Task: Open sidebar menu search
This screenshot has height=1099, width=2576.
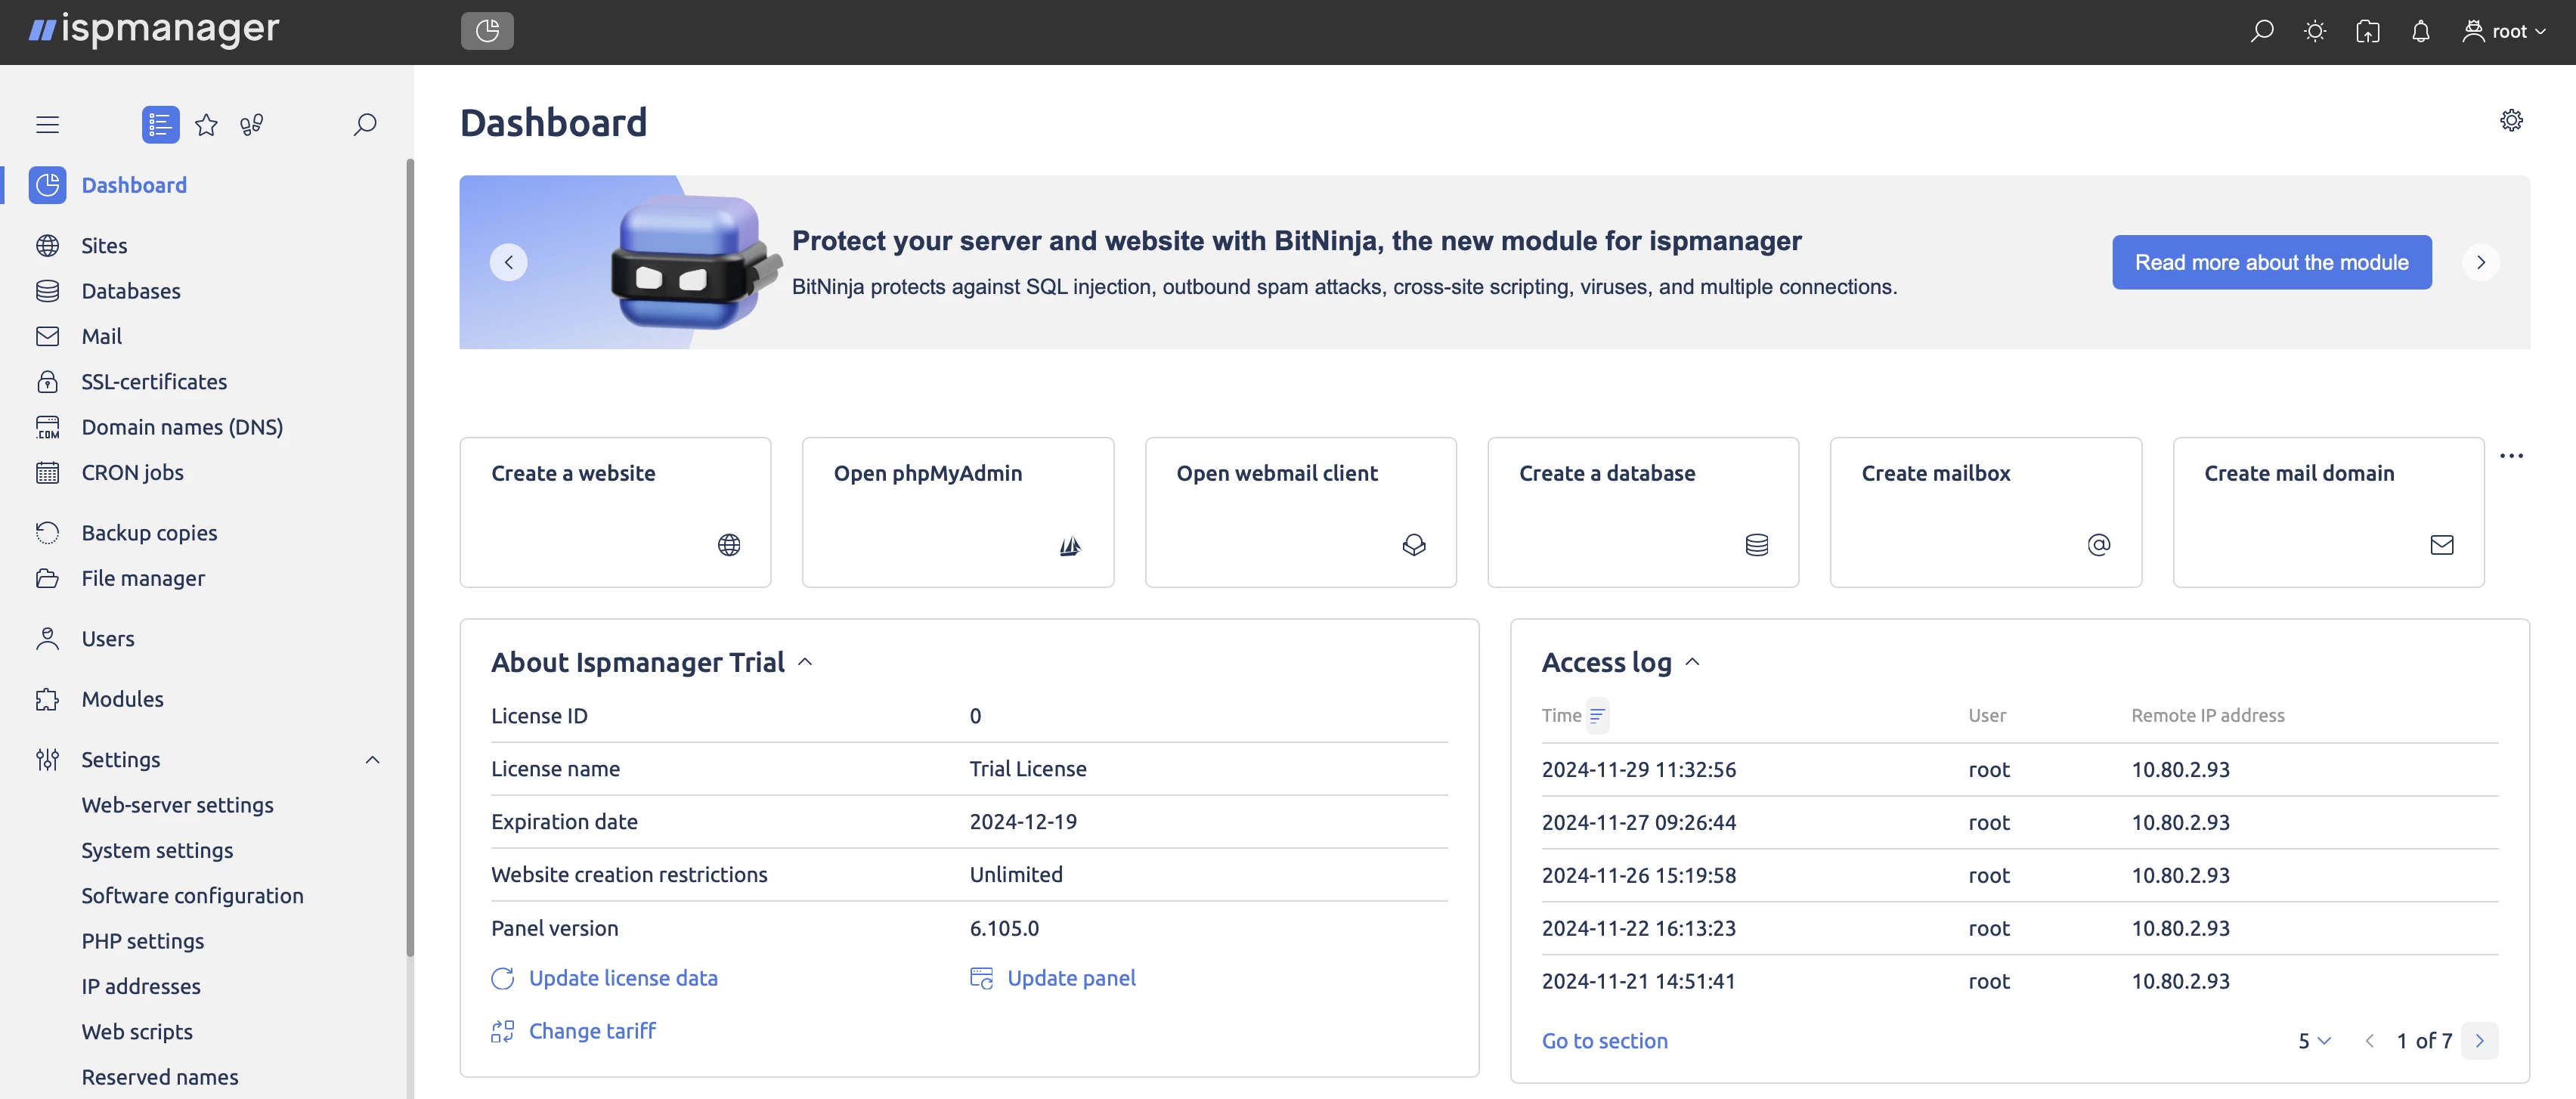Action: pos(365,124)
